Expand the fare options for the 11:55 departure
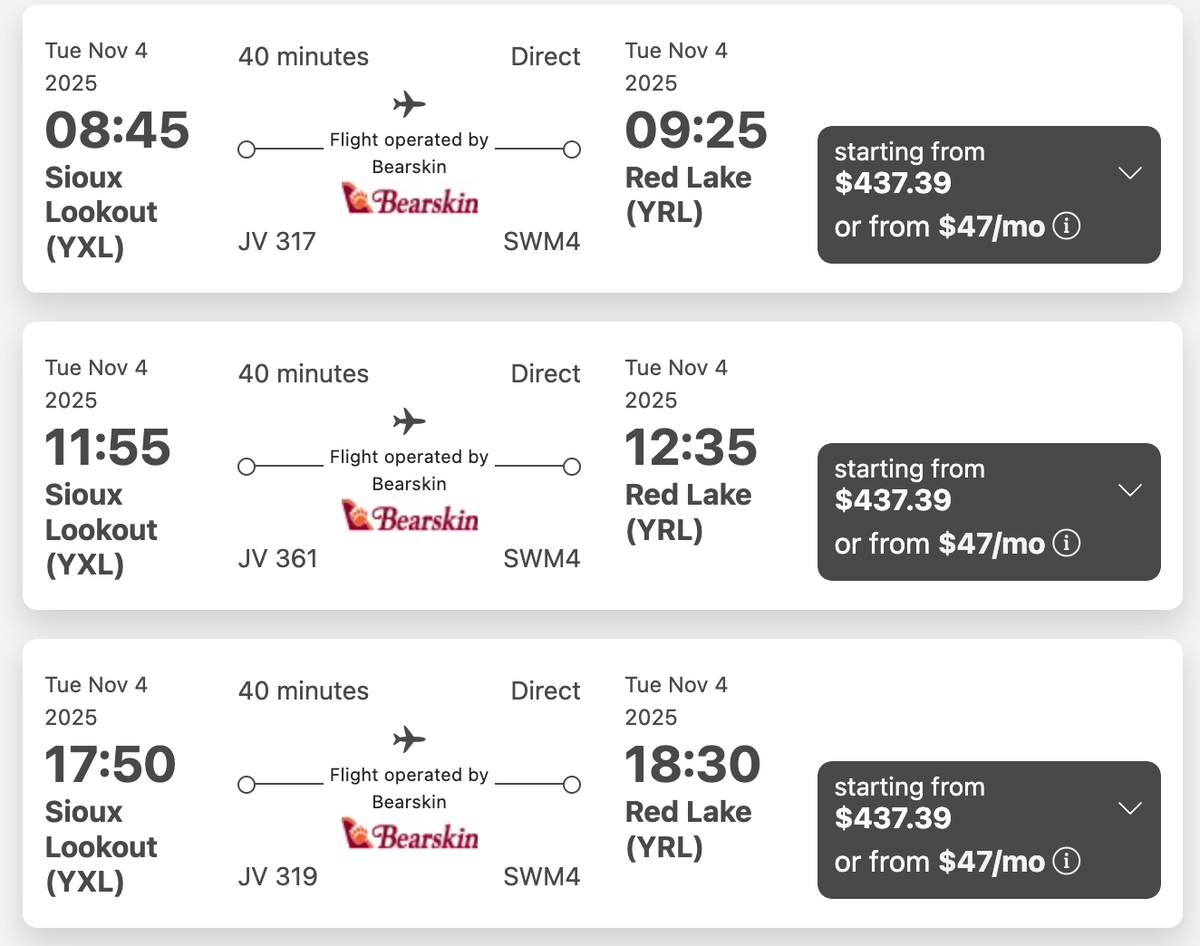This screenshot has width=1200, height=946. (x=1129, y=490)
